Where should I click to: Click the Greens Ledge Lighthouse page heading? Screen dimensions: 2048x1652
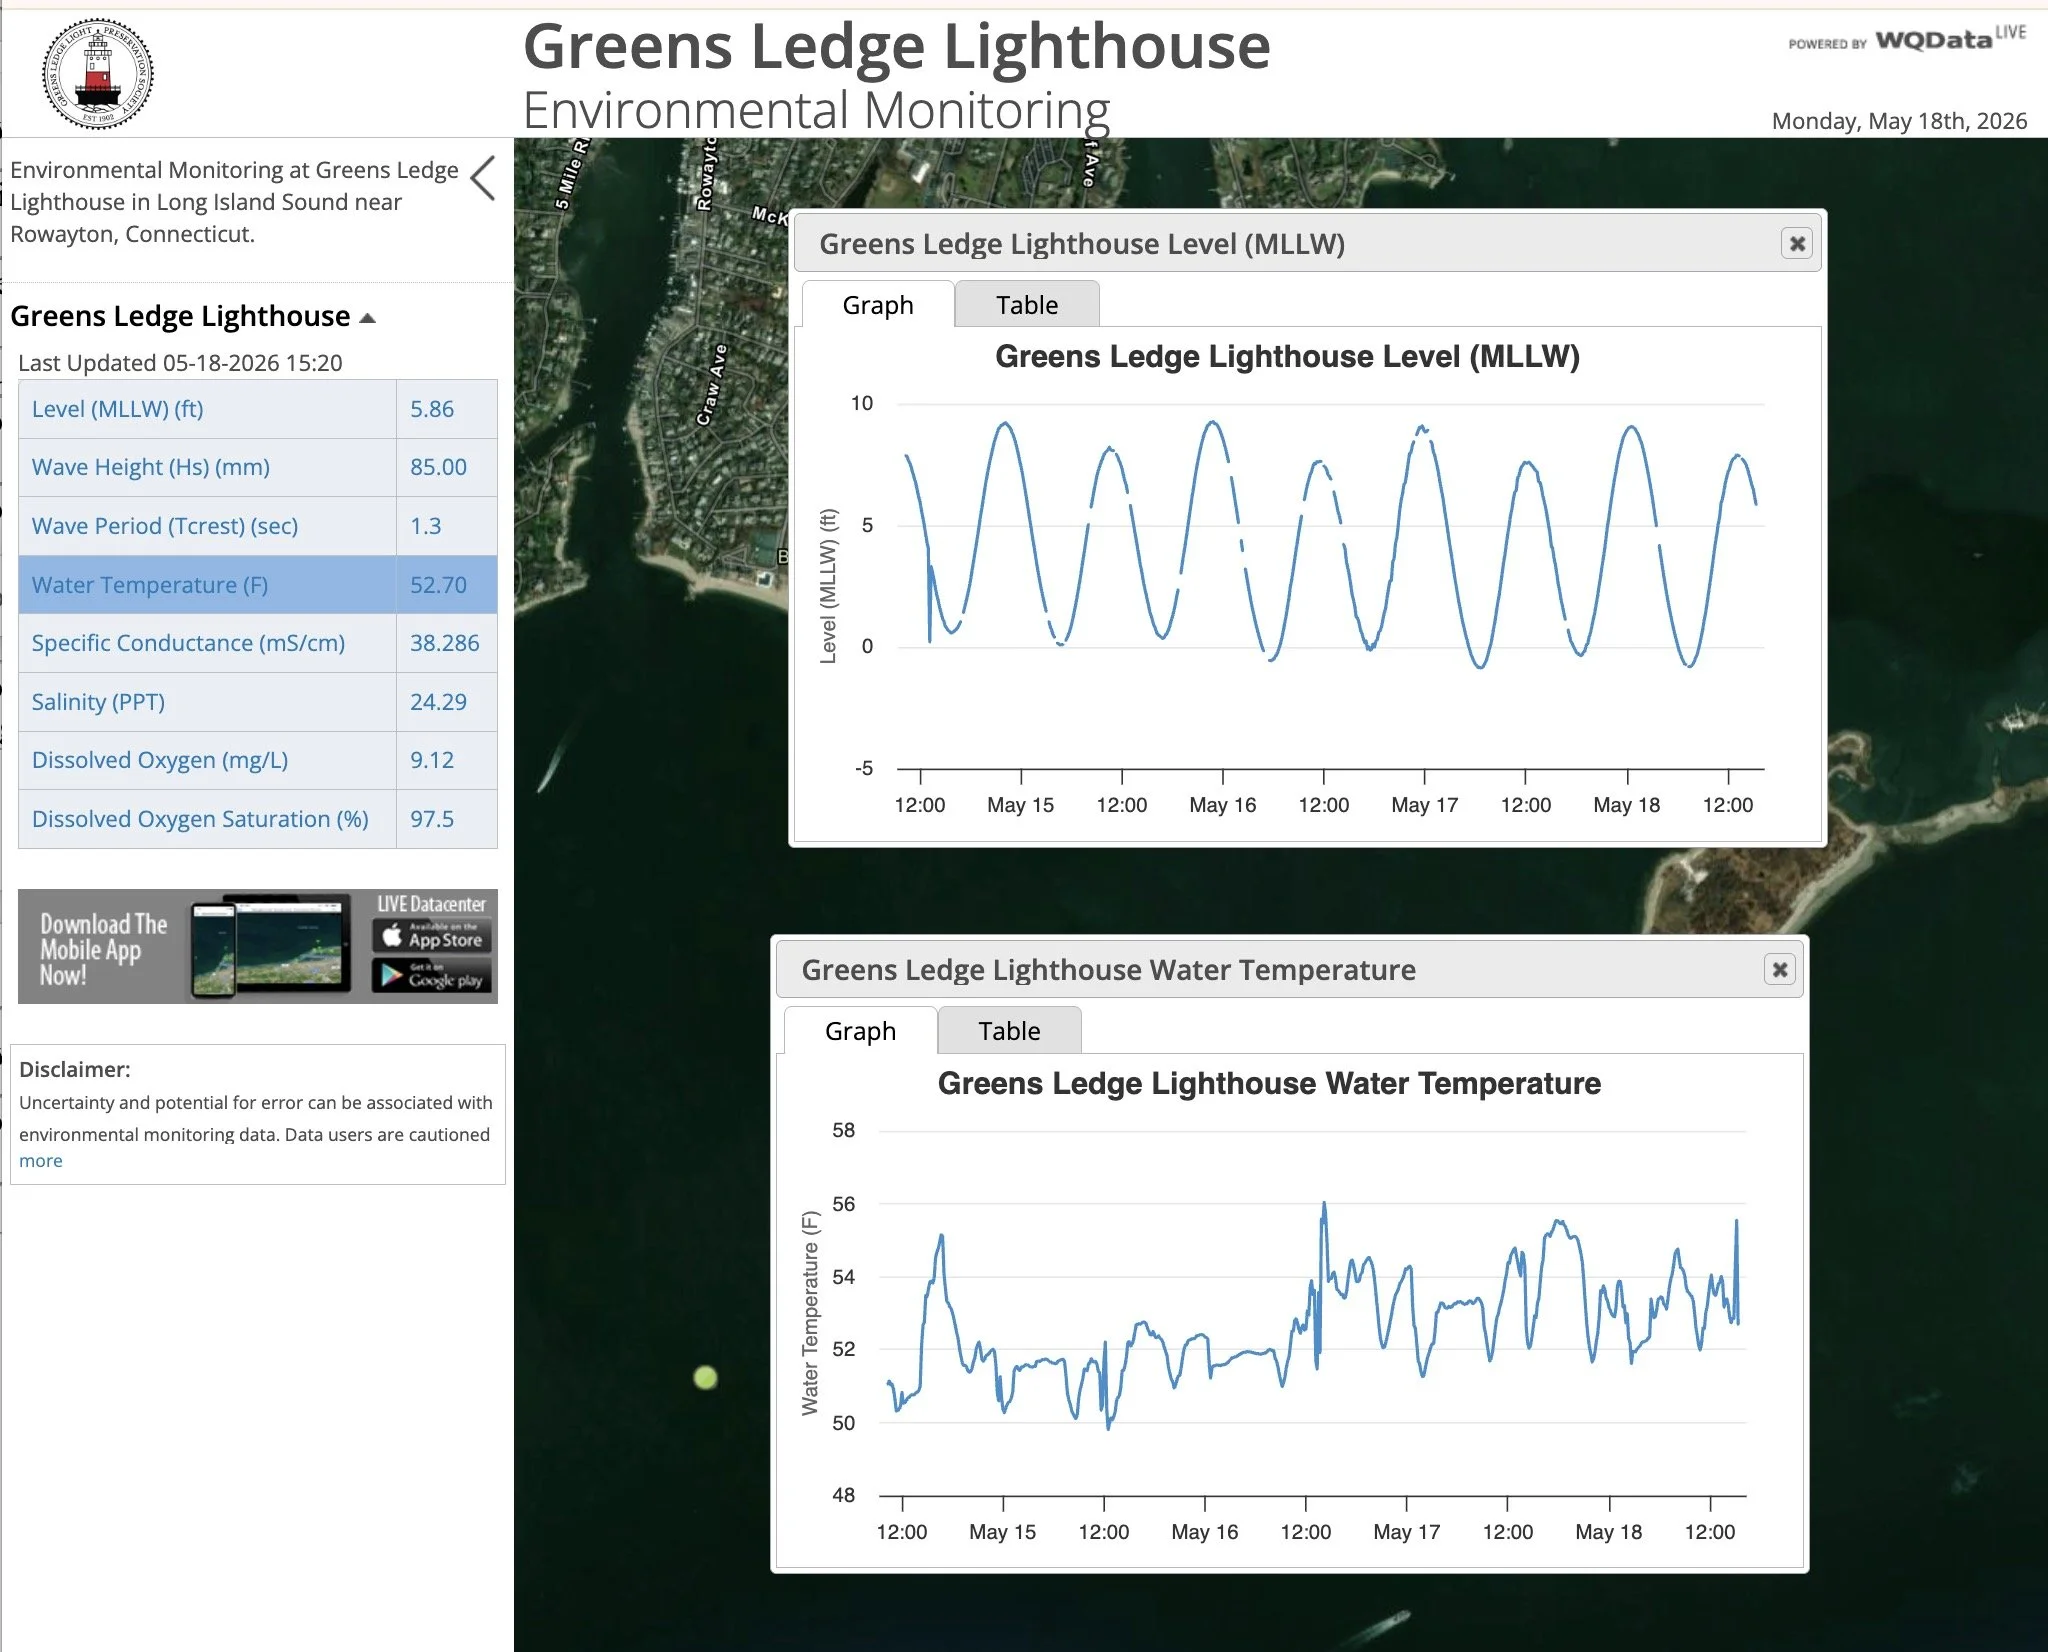(897, 47)
